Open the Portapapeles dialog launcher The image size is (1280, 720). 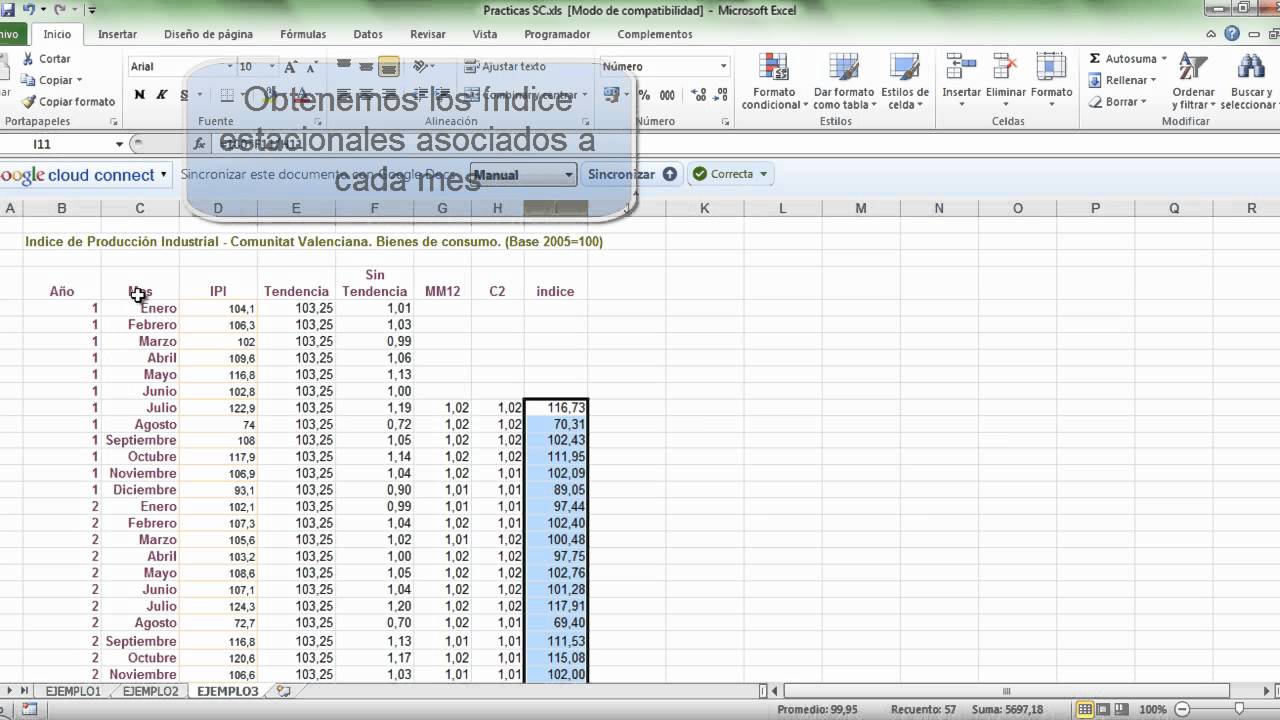point(113,122)
